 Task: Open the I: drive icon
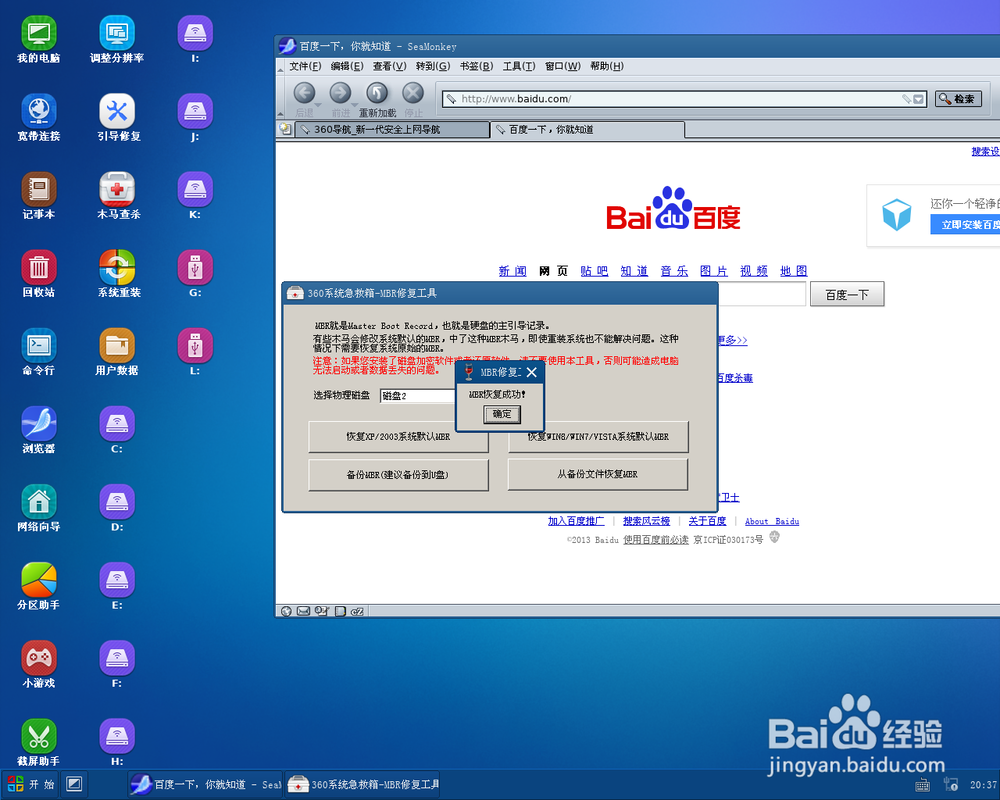195,39
